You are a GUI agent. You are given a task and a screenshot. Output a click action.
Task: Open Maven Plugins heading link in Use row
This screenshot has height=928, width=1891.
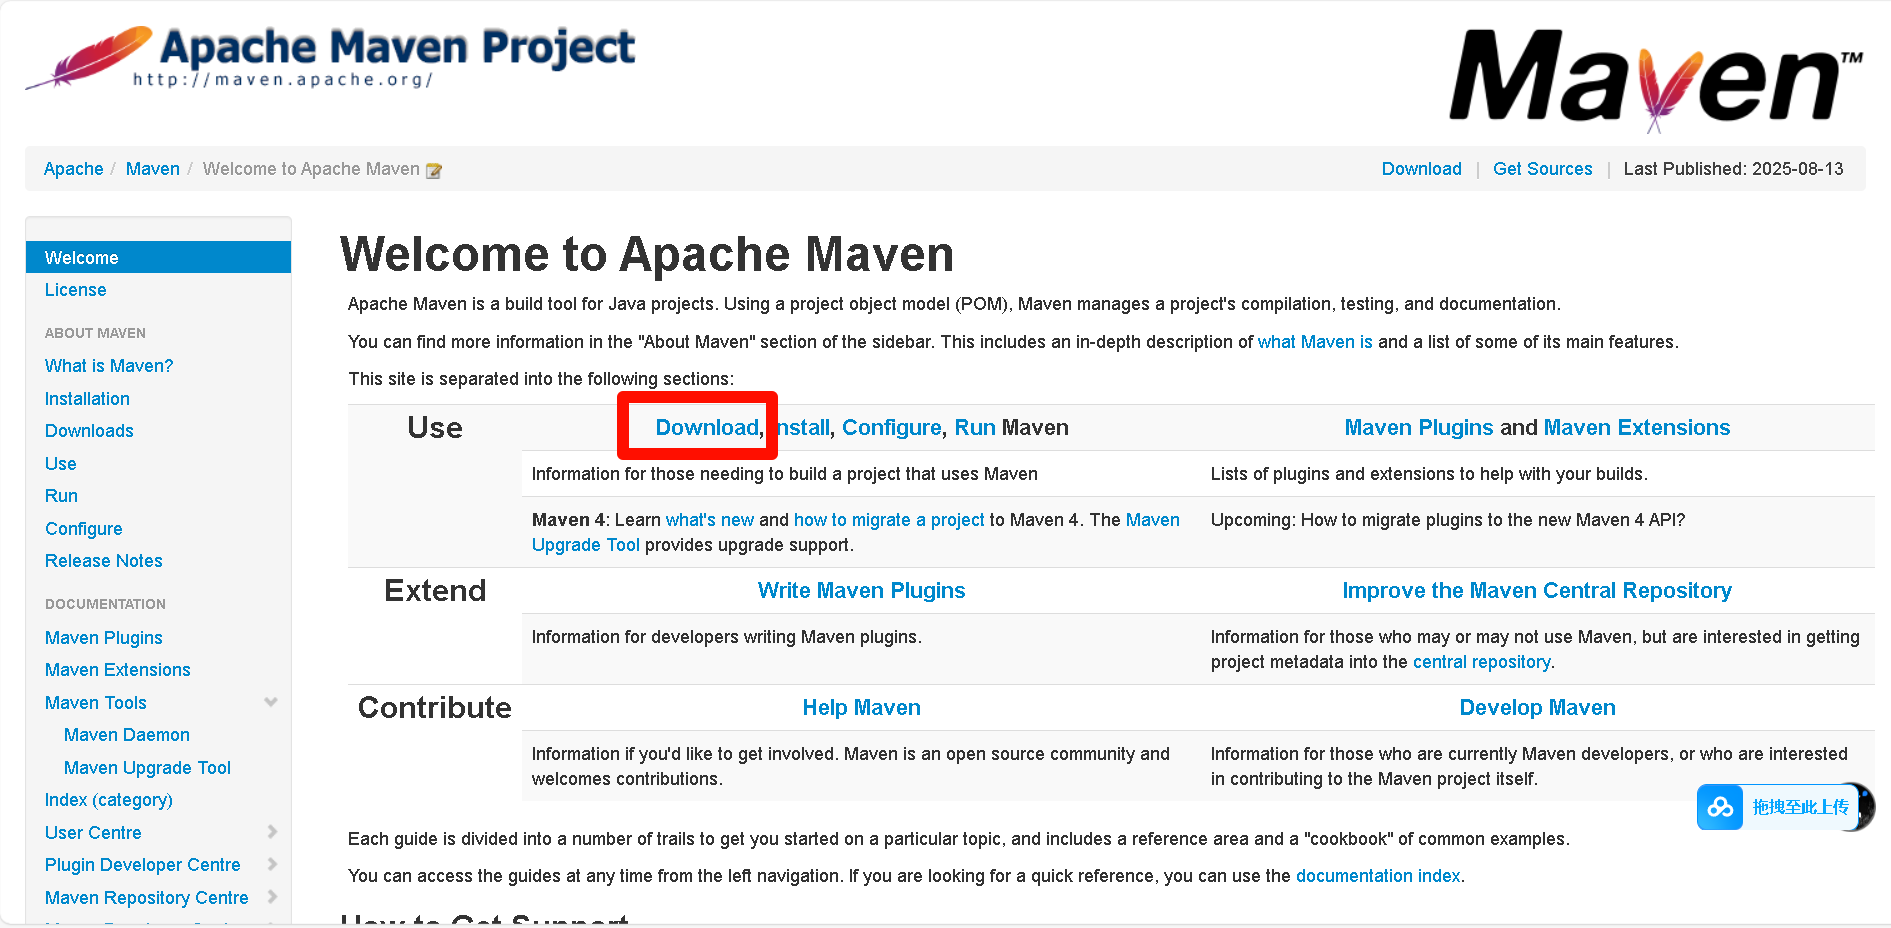1419,428
